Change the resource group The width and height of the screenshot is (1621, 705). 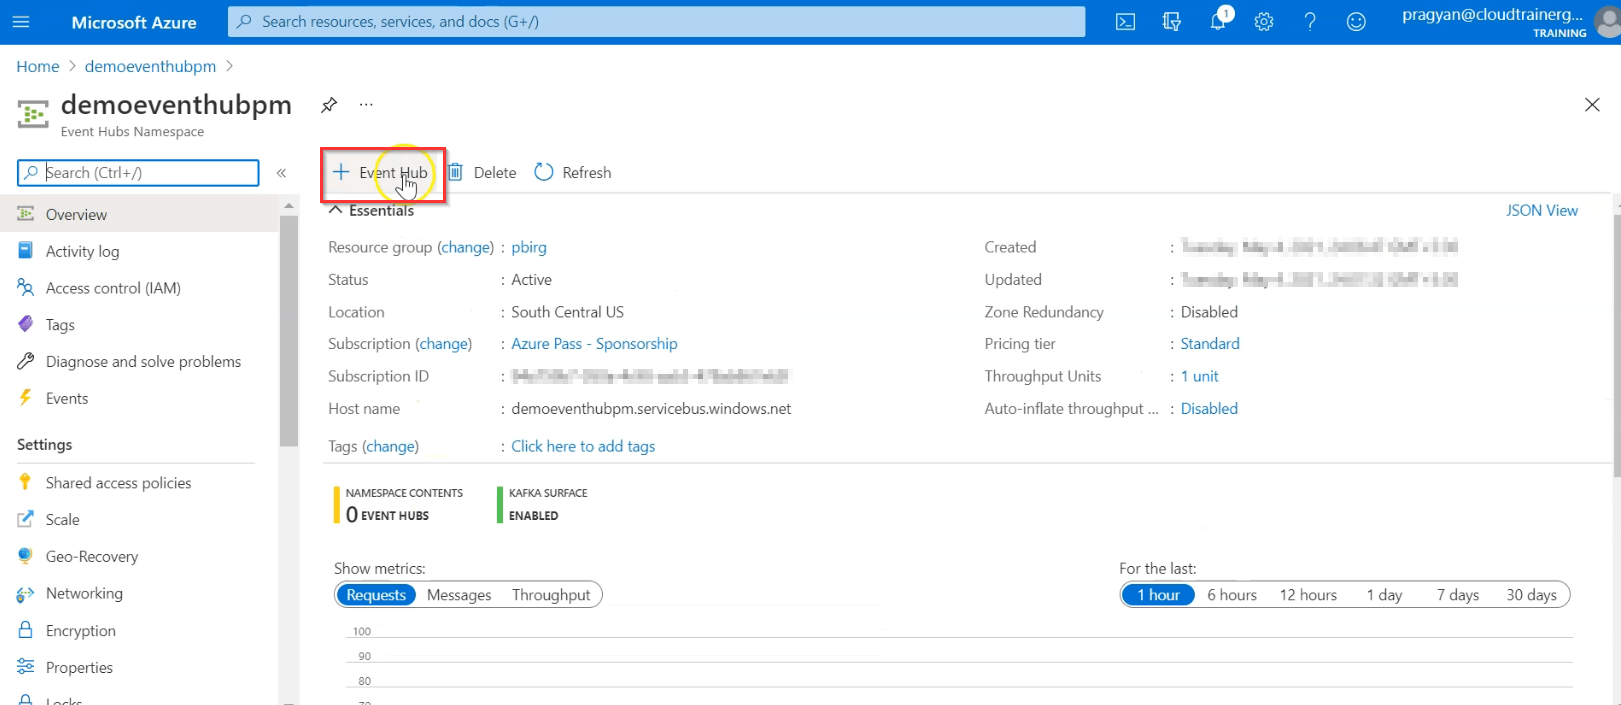(x=465, y=247)
